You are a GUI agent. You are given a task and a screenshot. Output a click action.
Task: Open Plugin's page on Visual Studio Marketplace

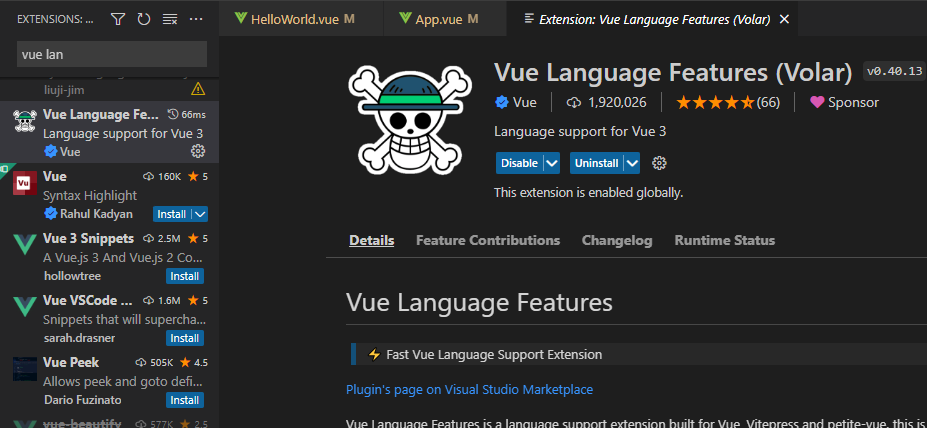pyautogui.click(x=469, y=390)
